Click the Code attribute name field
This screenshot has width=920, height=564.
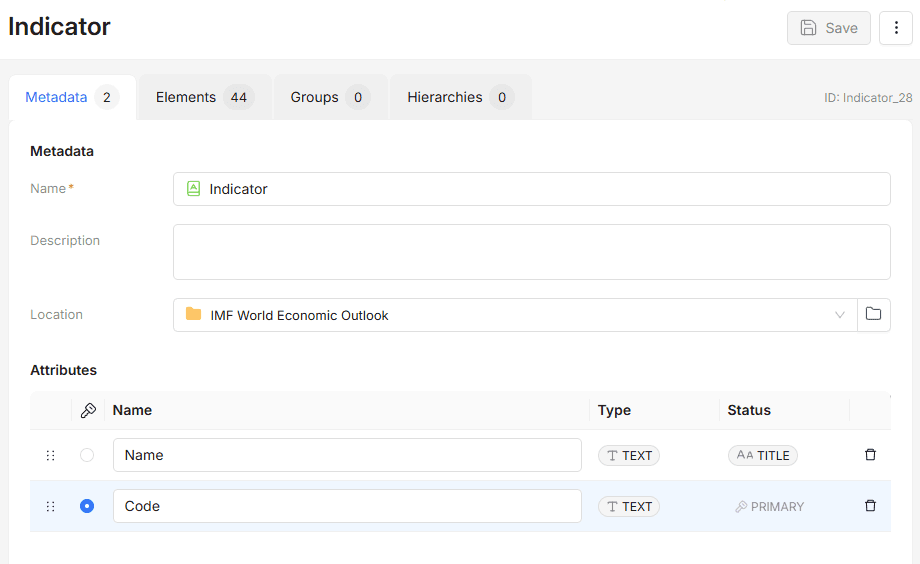click(x=347, y=506)
